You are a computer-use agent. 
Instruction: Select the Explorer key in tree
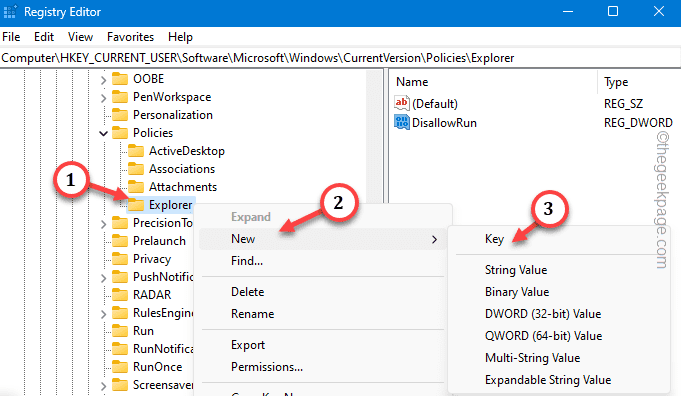[x=170, y=205]
